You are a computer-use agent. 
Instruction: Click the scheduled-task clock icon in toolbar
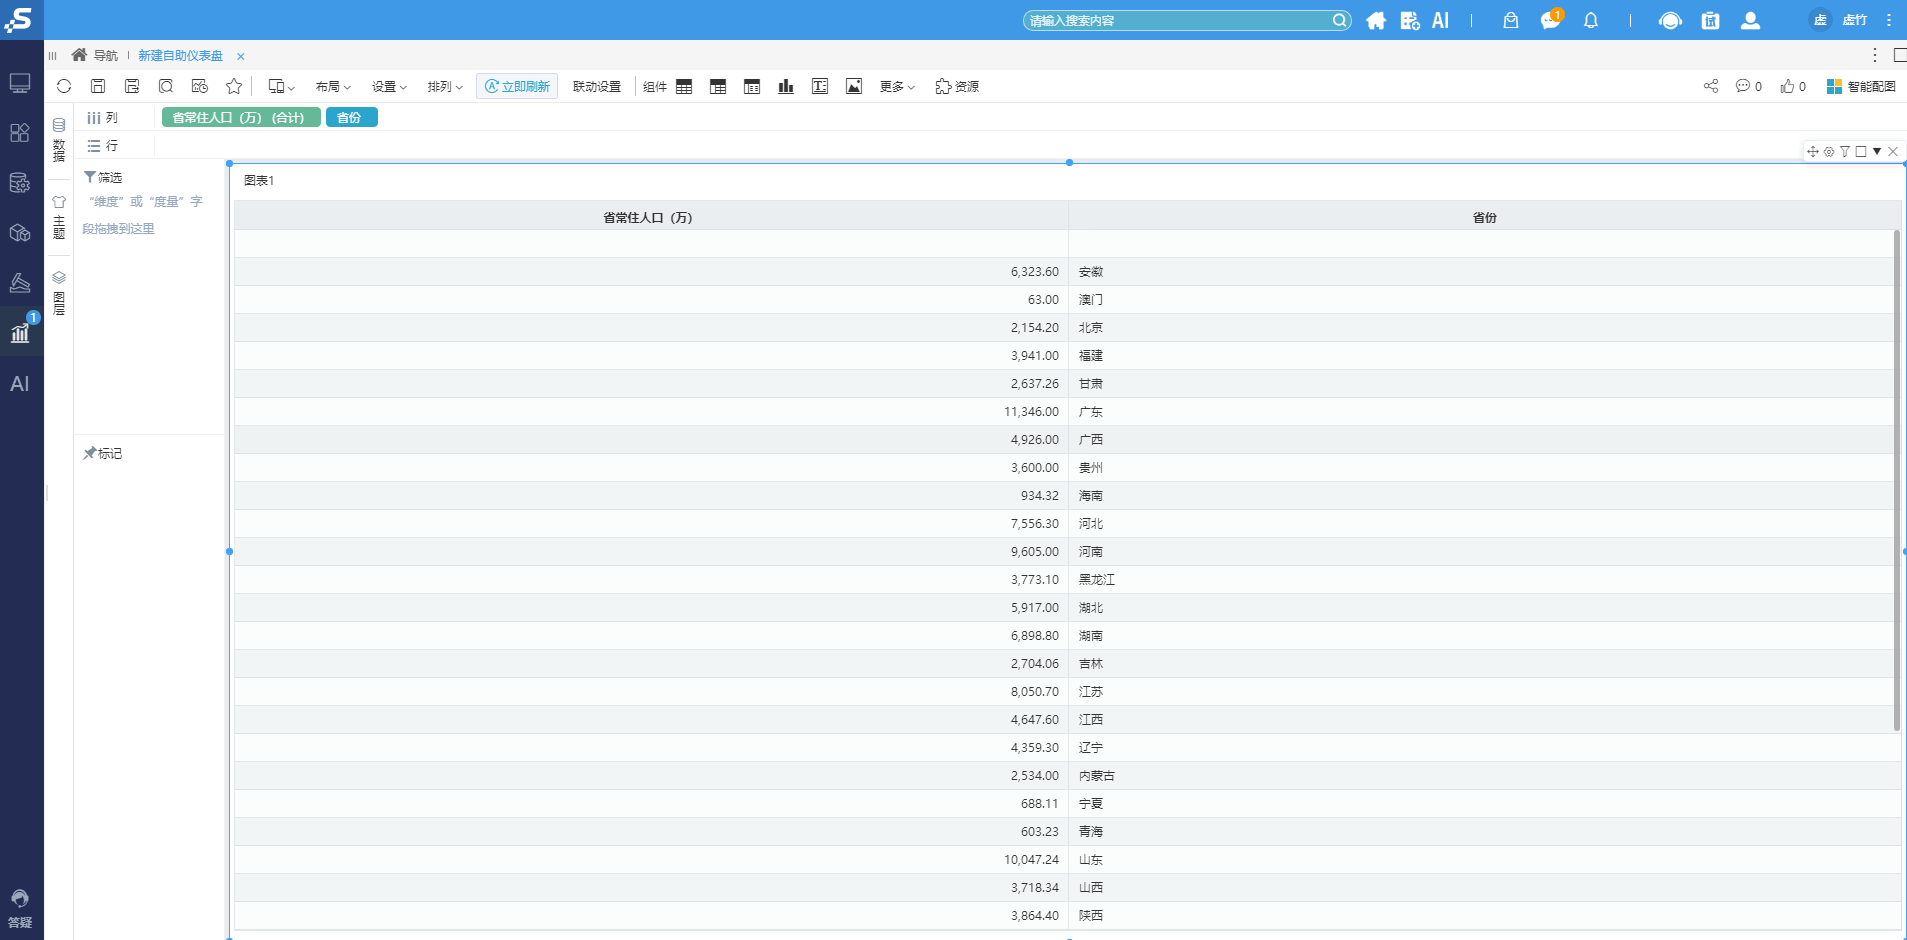tap(200, 86)
